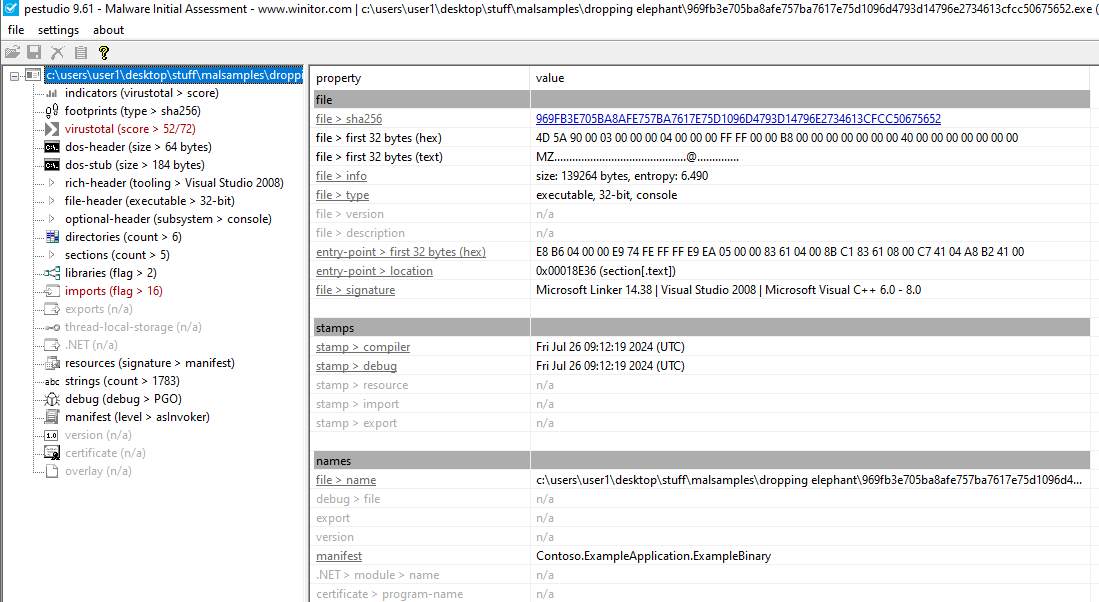Click the 'file > signature' property link
The height and width of the screenshot is (602, 1099).
pos(355,289)
